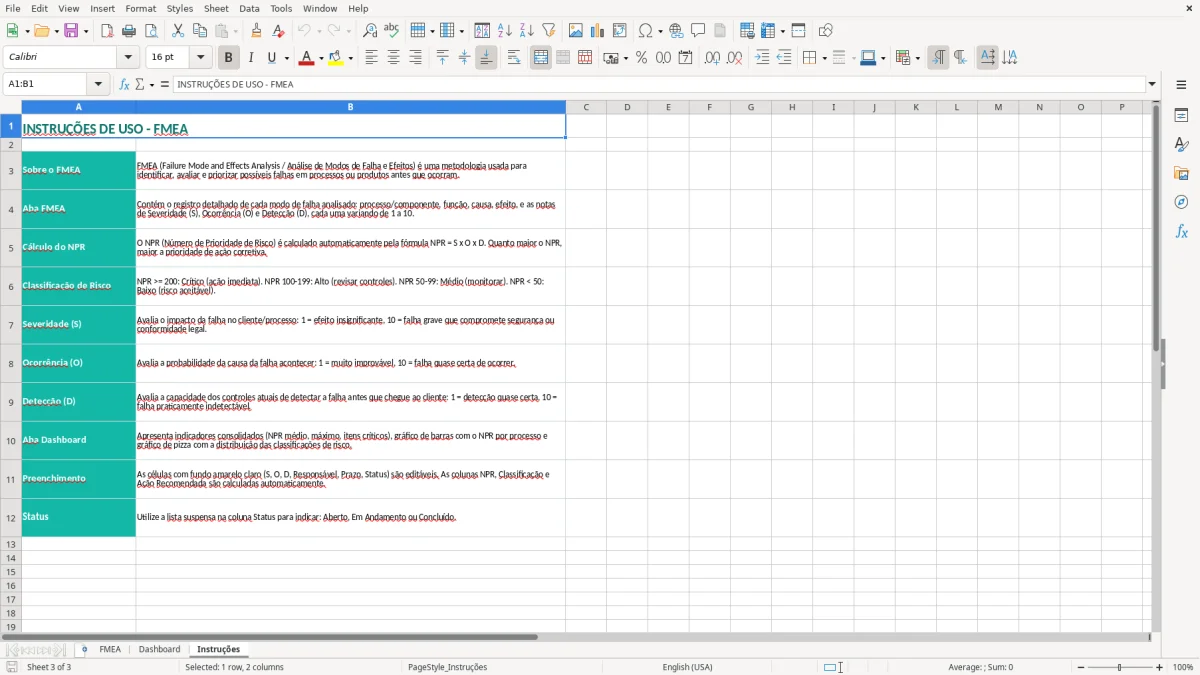Toggle Italic formatting
The height and width of the screenshot is (675, 1200).
(250, 58)
